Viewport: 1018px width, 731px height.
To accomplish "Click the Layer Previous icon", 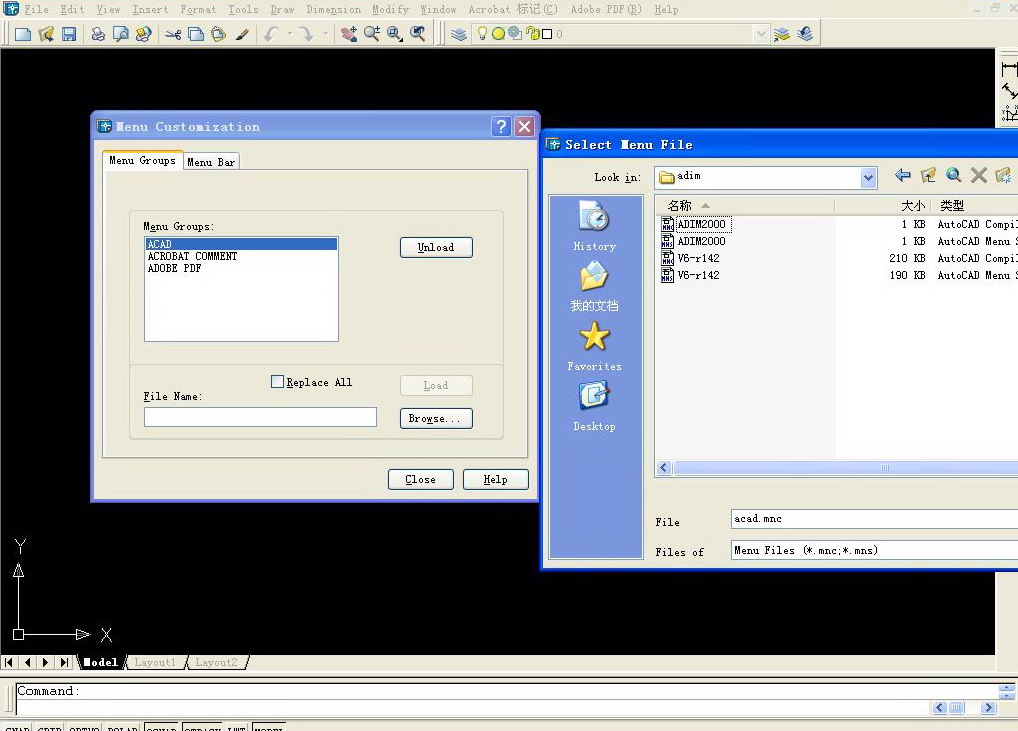I will point(805,34).
